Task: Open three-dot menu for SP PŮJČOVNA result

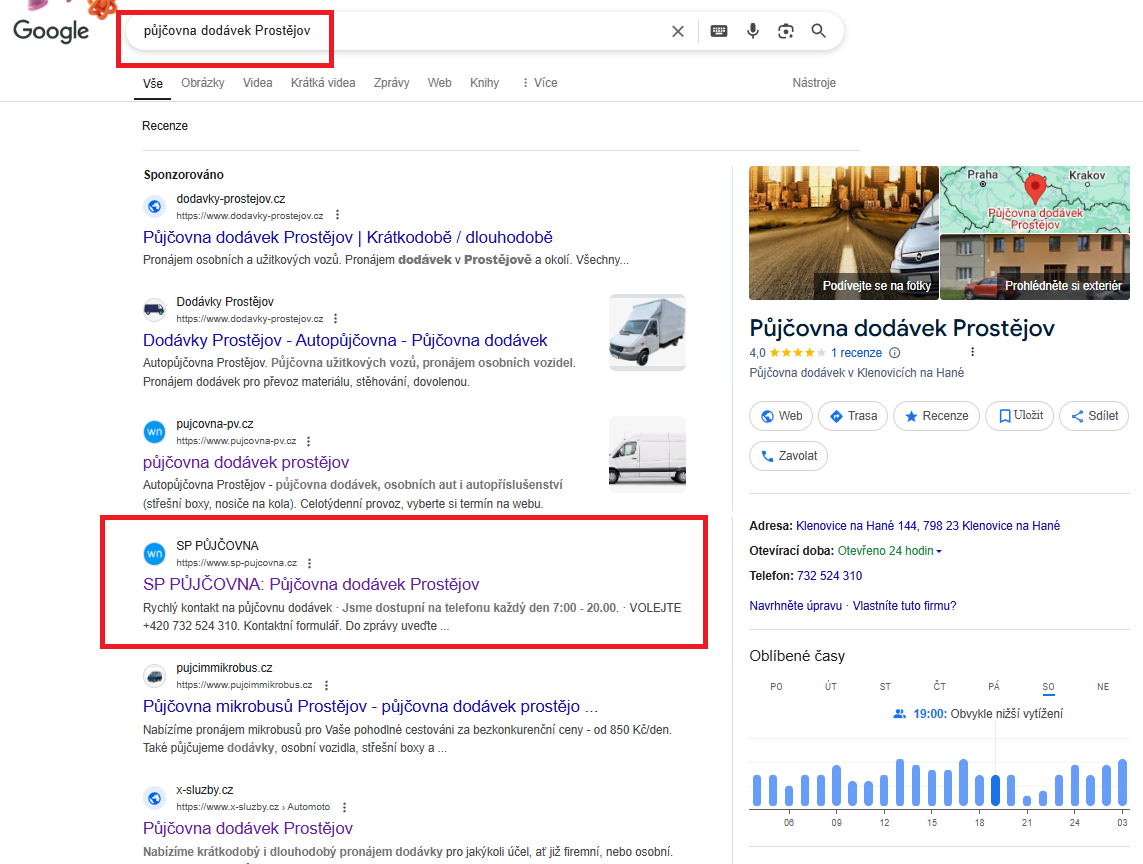Action: coord(310,563)
